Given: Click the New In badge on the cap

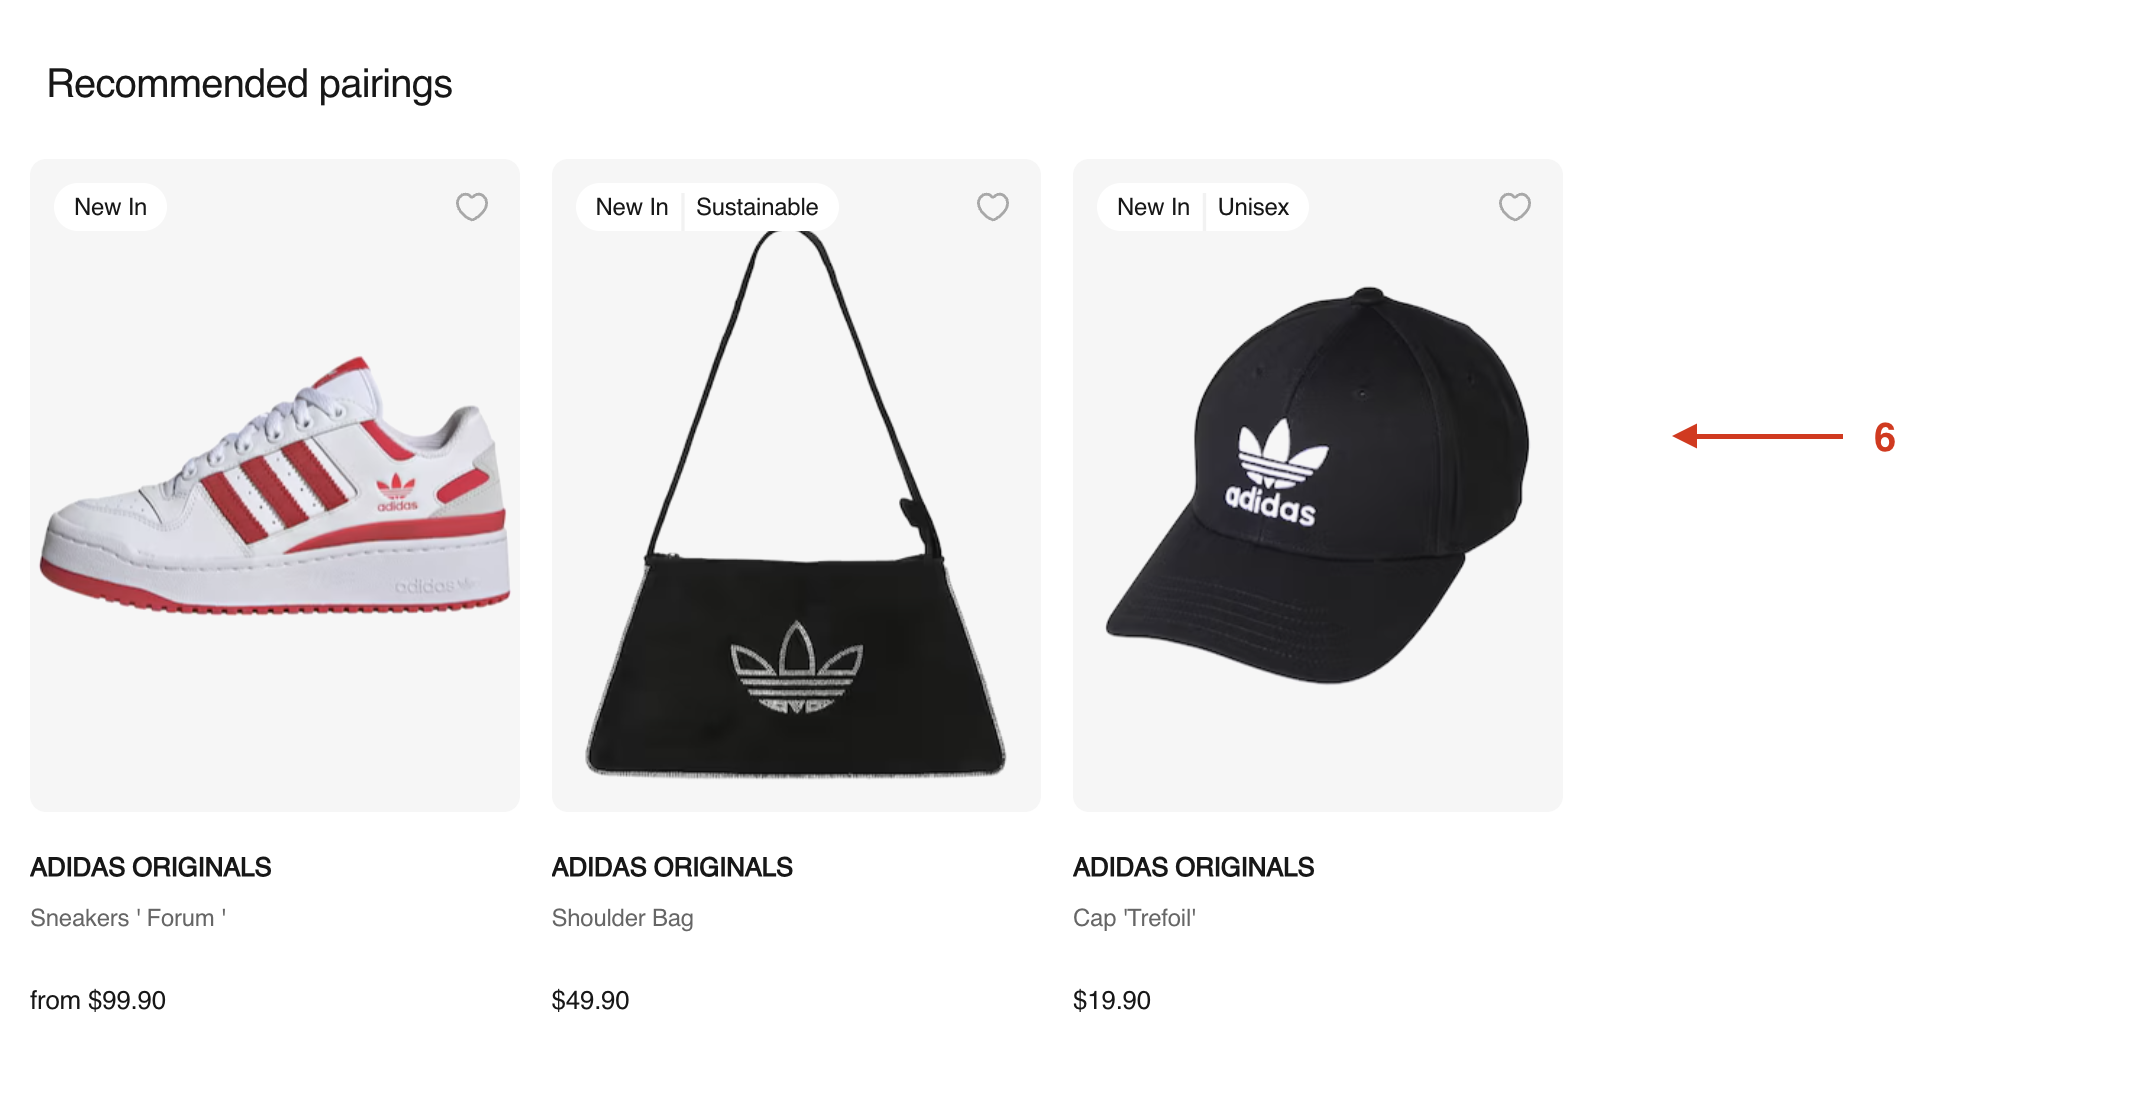Looking at the screenshot, I should [x=1153, y=207].
